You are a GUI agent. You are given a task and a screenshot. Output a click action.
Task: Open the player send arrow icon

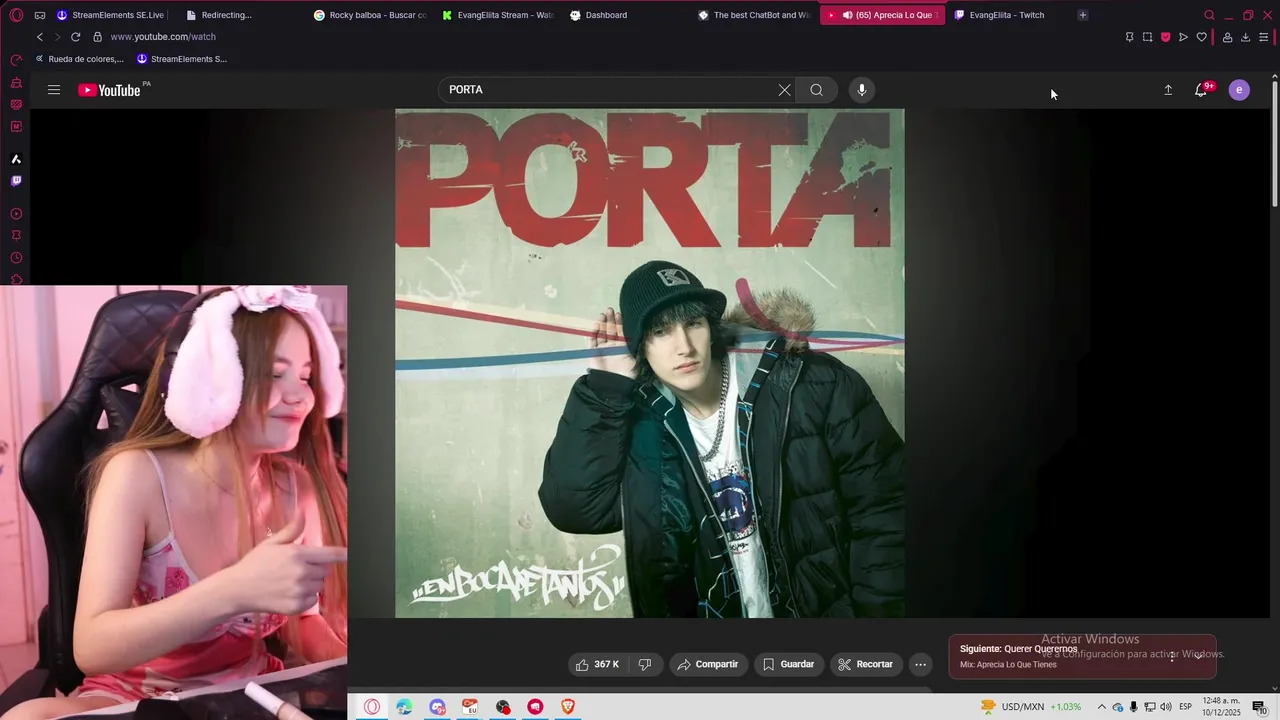tap(1183, 37)
